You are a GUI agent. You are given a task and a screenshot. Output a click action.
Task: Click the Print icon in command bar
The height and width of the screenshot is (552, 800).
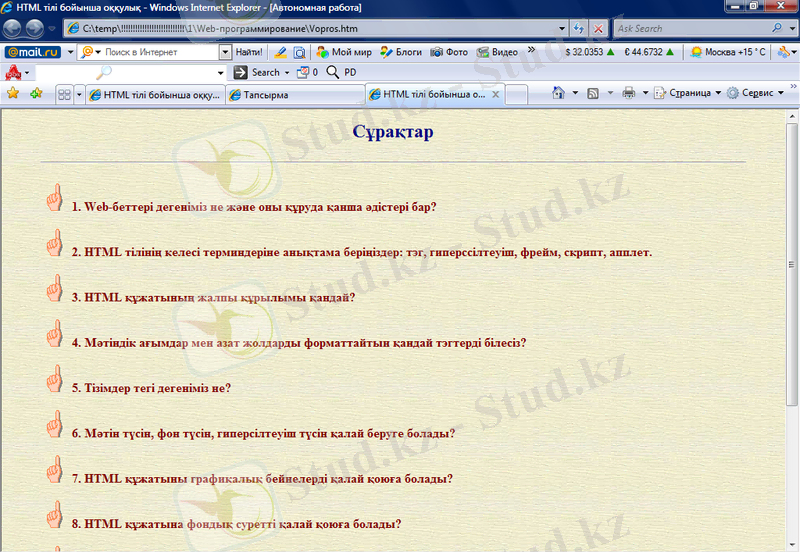pyautogui.click(x=629, y=93)
